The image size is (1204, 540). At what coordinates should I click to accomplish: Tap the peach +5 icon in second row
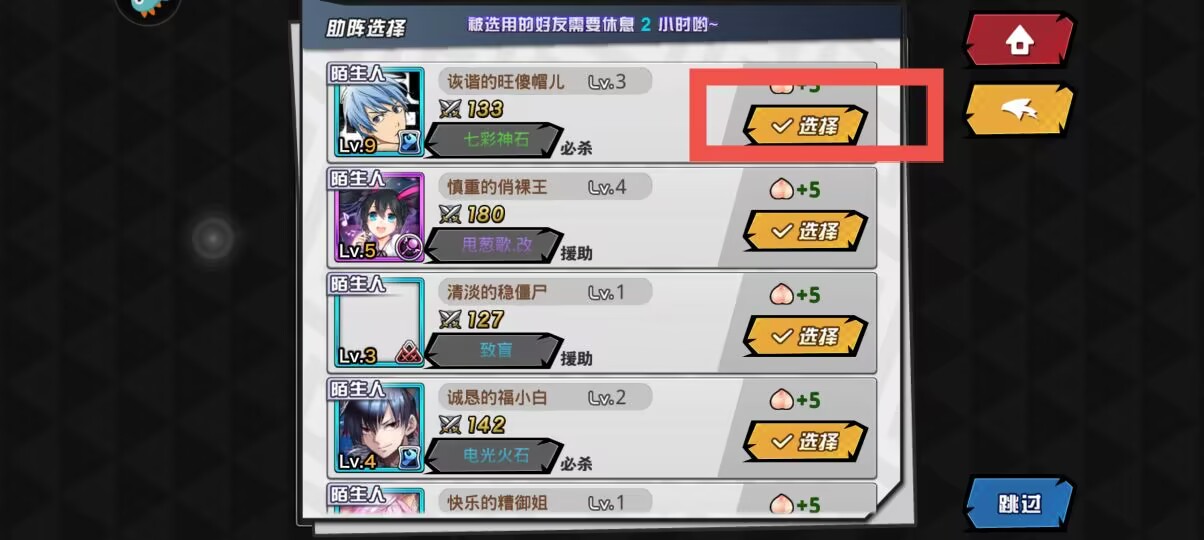pyautogui.click(x=781, y=189)
